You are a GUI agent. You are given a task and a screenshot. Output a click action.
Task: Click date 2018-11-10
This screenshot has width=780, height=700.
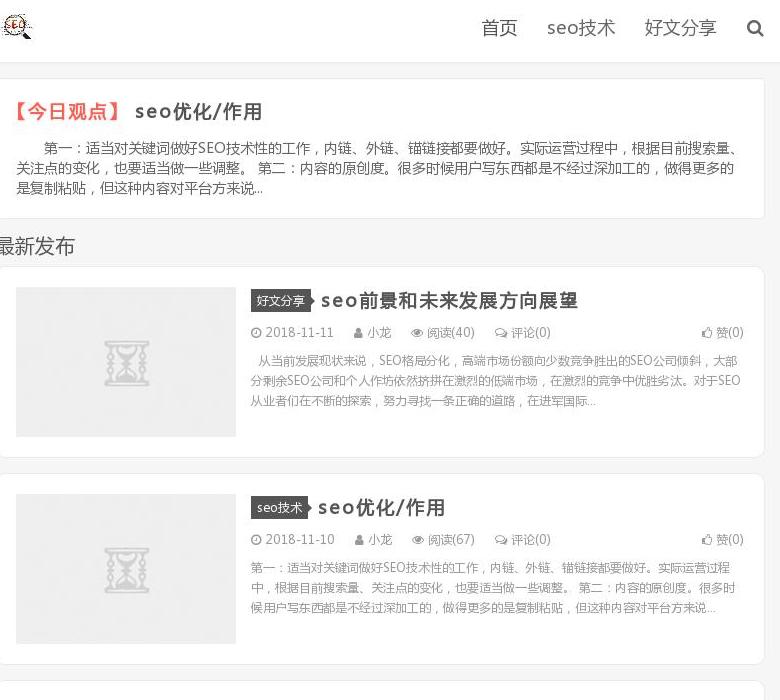click(300, 539)
